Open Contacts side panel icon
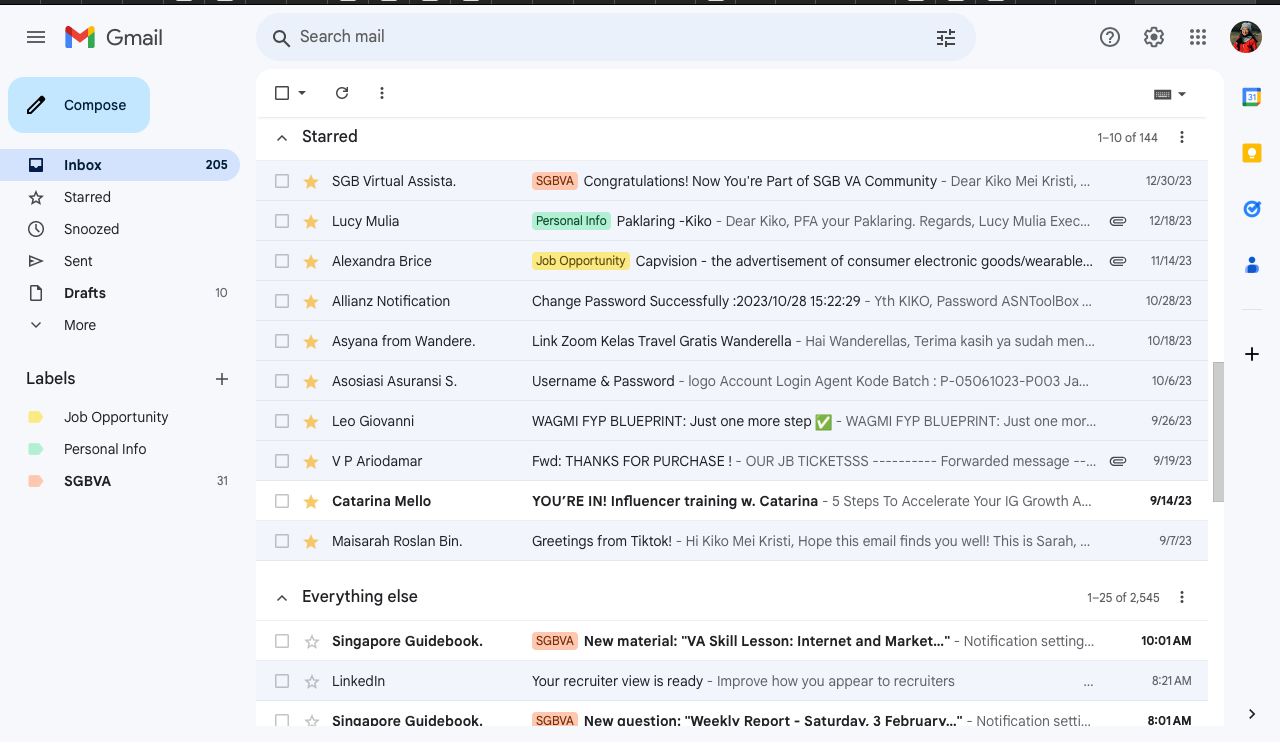The height and width of the screenshot is (742, 1280). 1251,265
